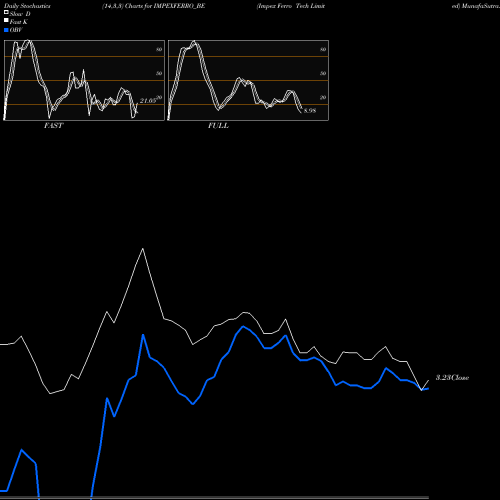Click the Slow D legend swatch
This screenshot has height=500, width=500.
(x=6, y=12)
